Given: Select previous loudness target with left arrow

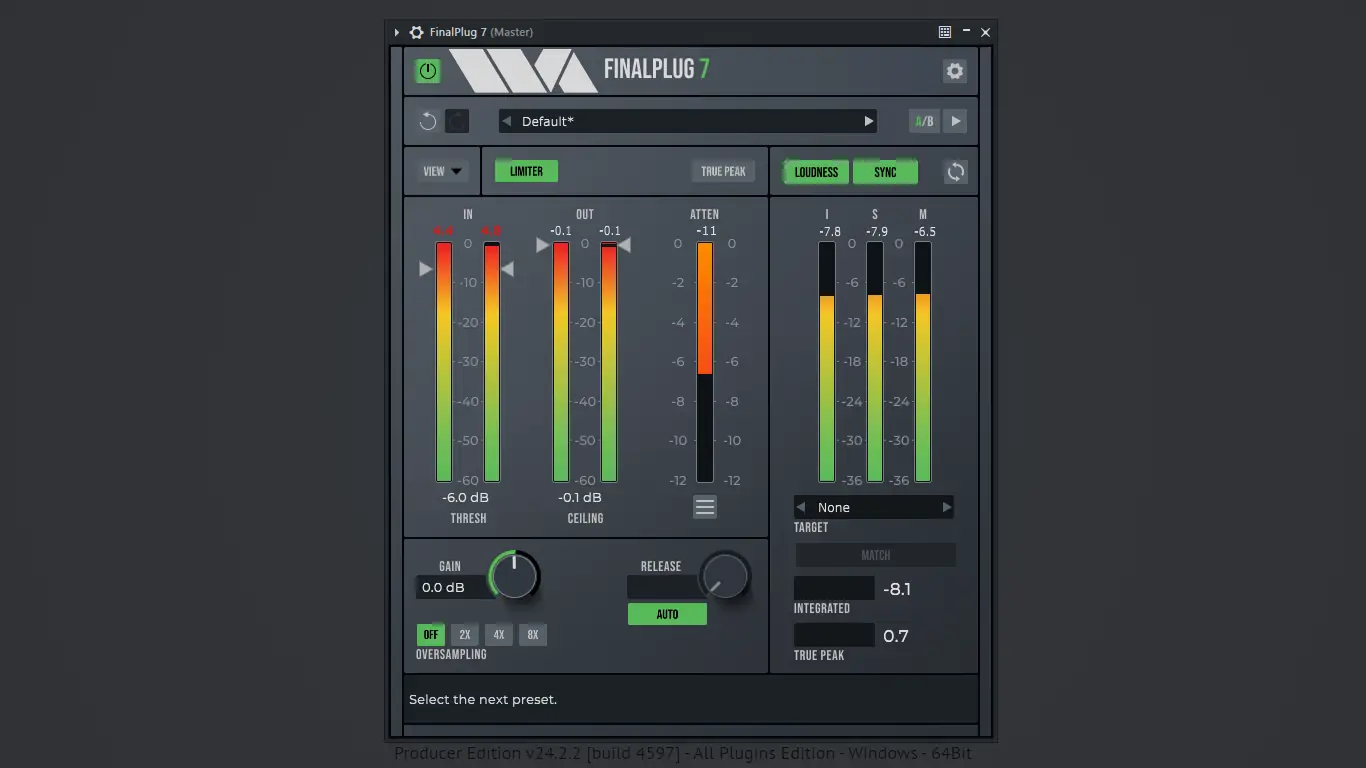Looking at the screenshot, I should click(x=801, y=507).
